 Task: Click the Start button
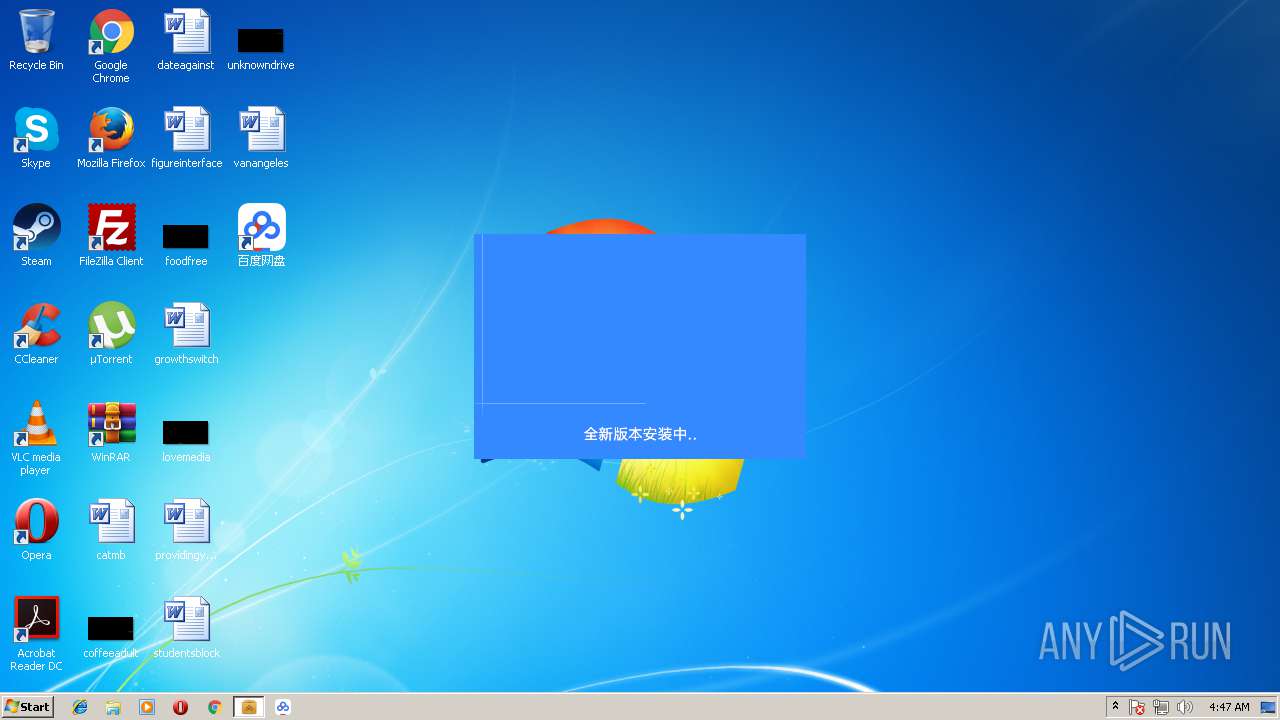[27, 707]
